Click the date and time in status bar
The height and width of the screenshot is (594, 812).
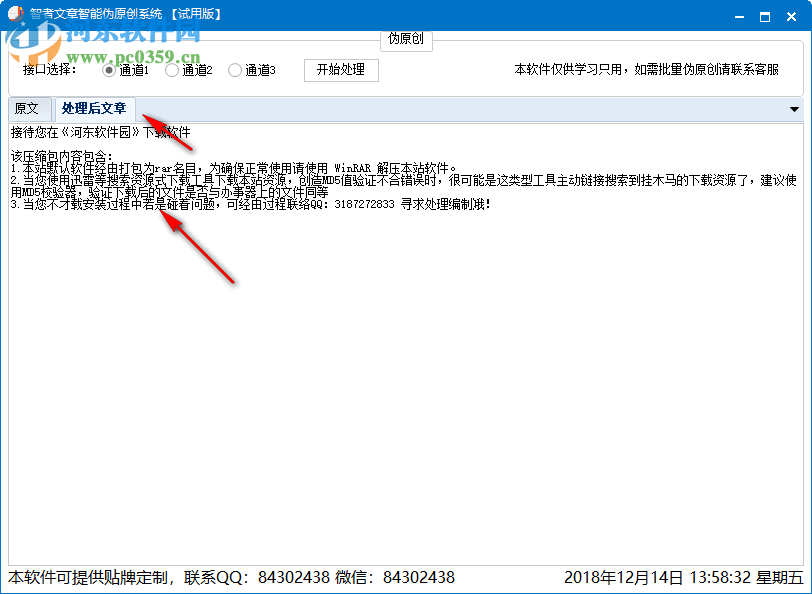click(684, 577)
